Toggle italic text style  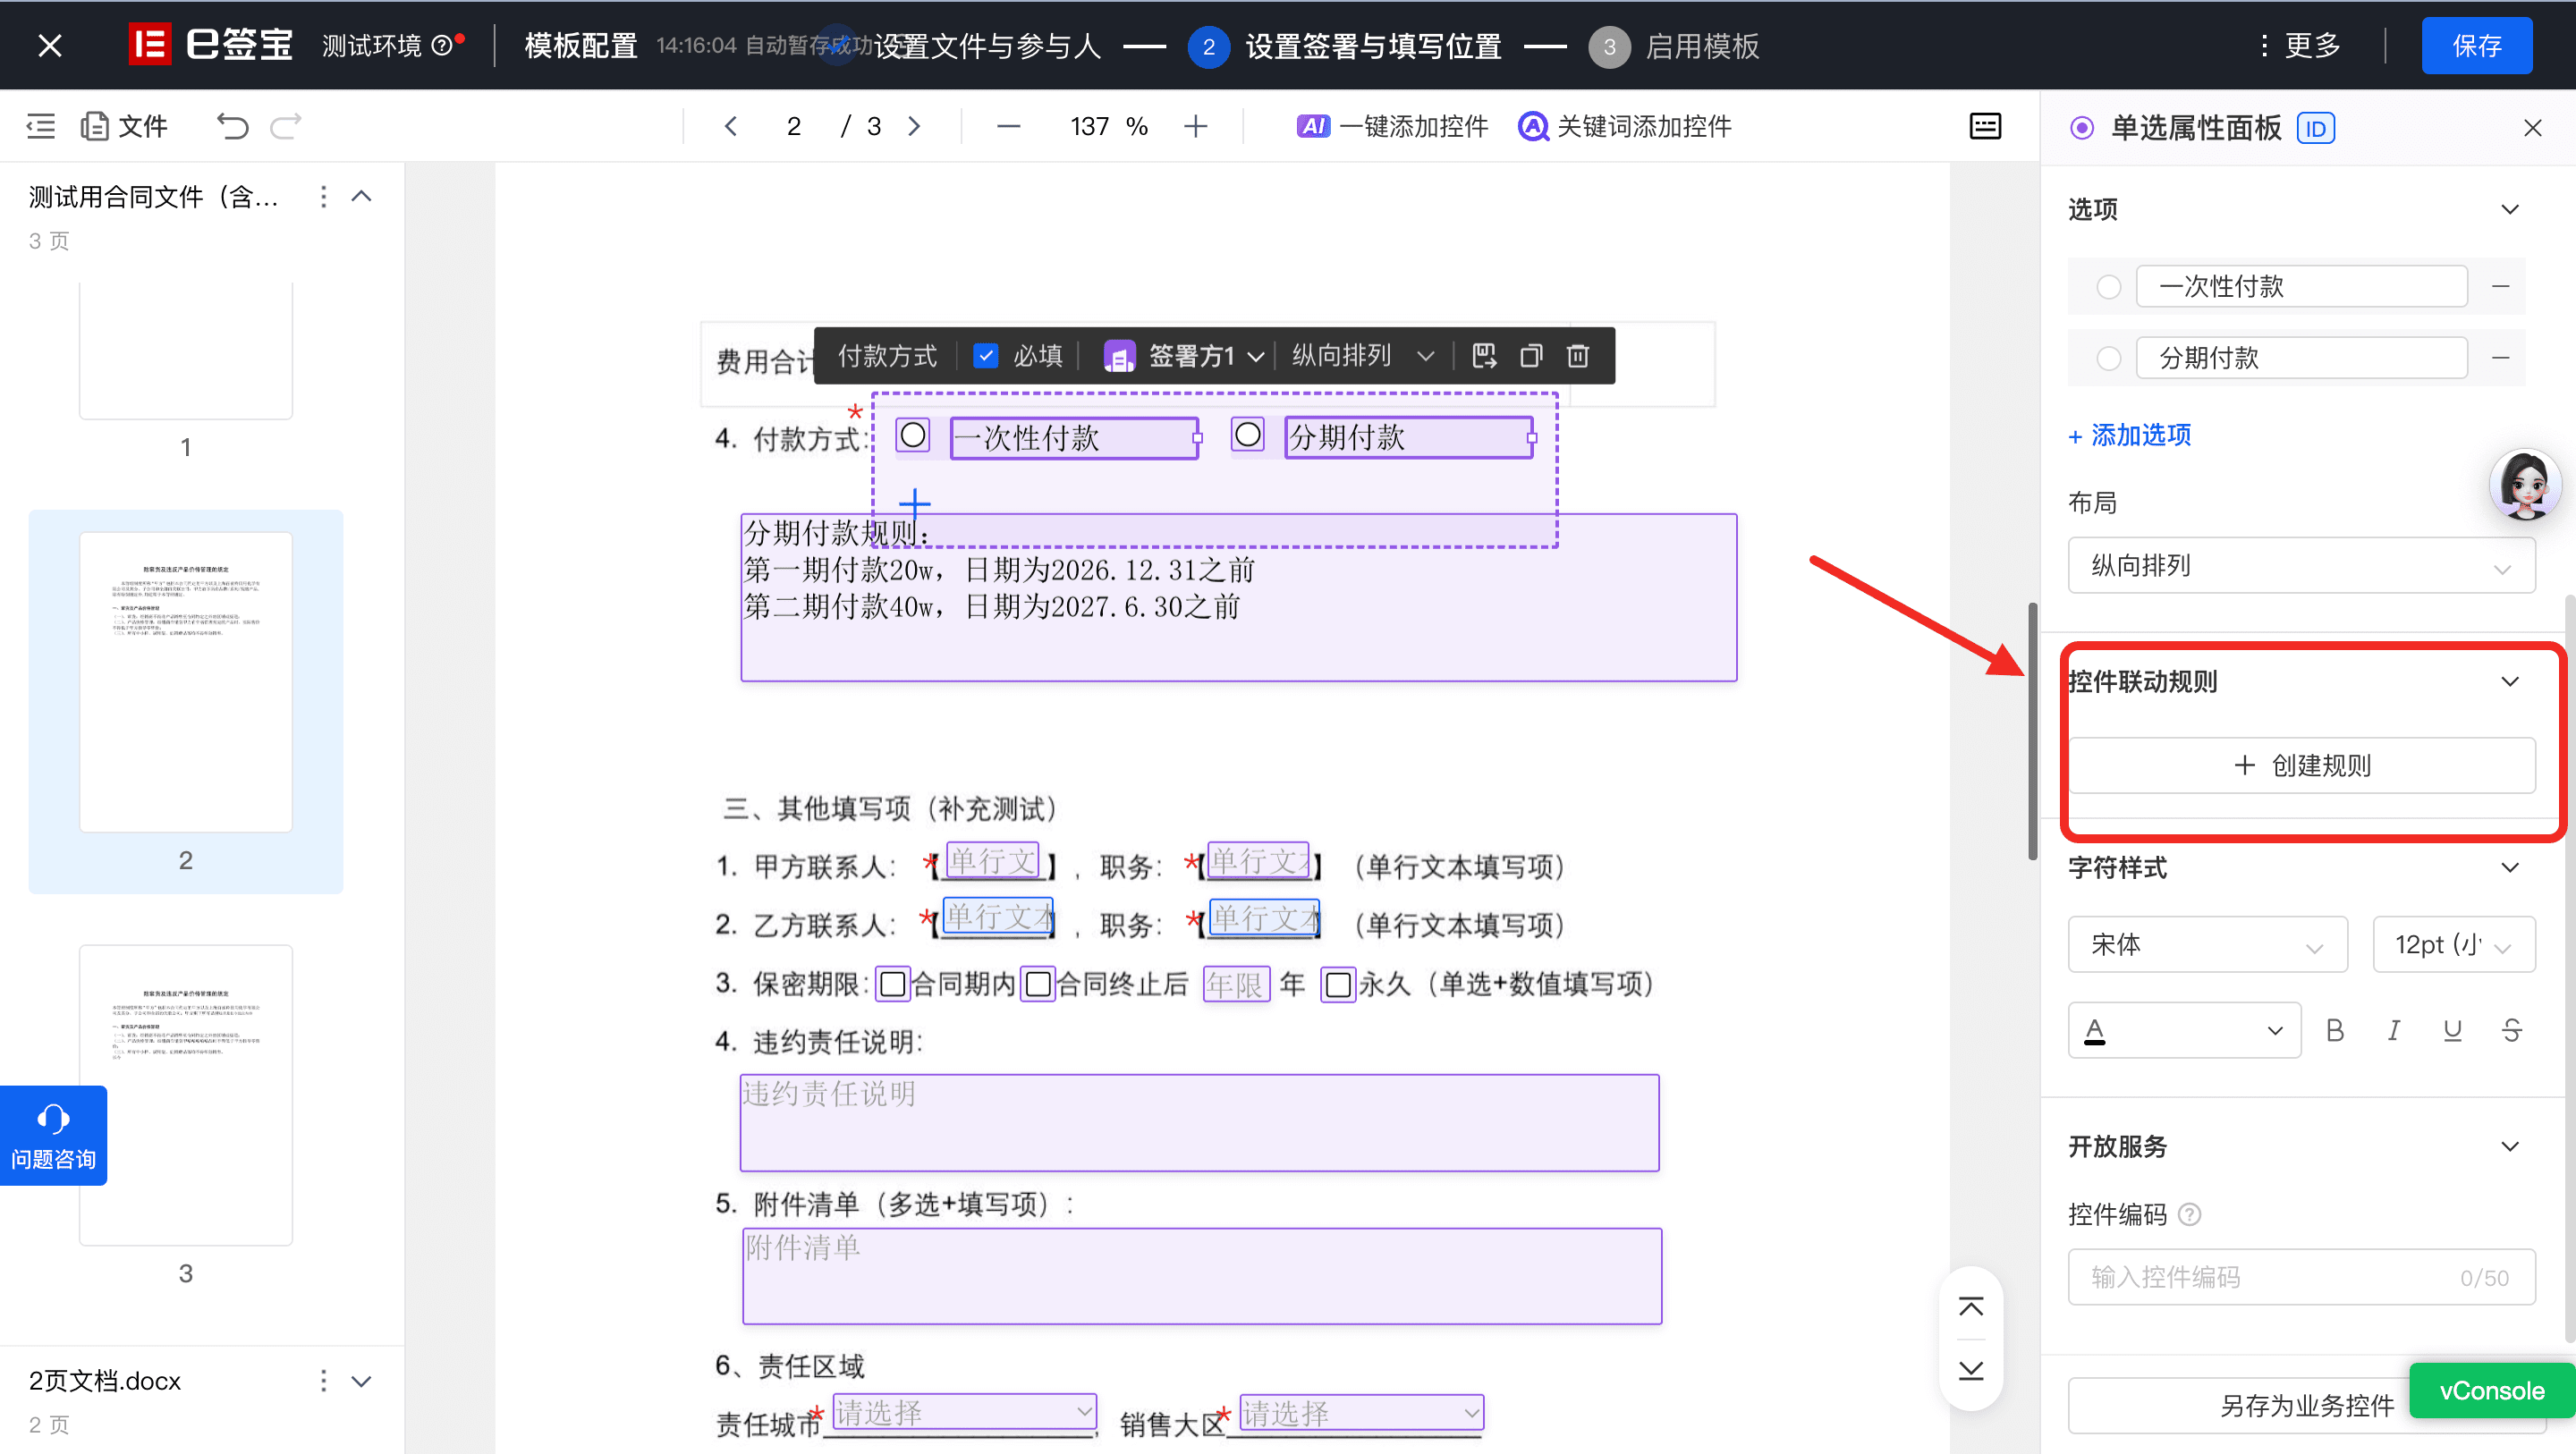[2394, 1030]
